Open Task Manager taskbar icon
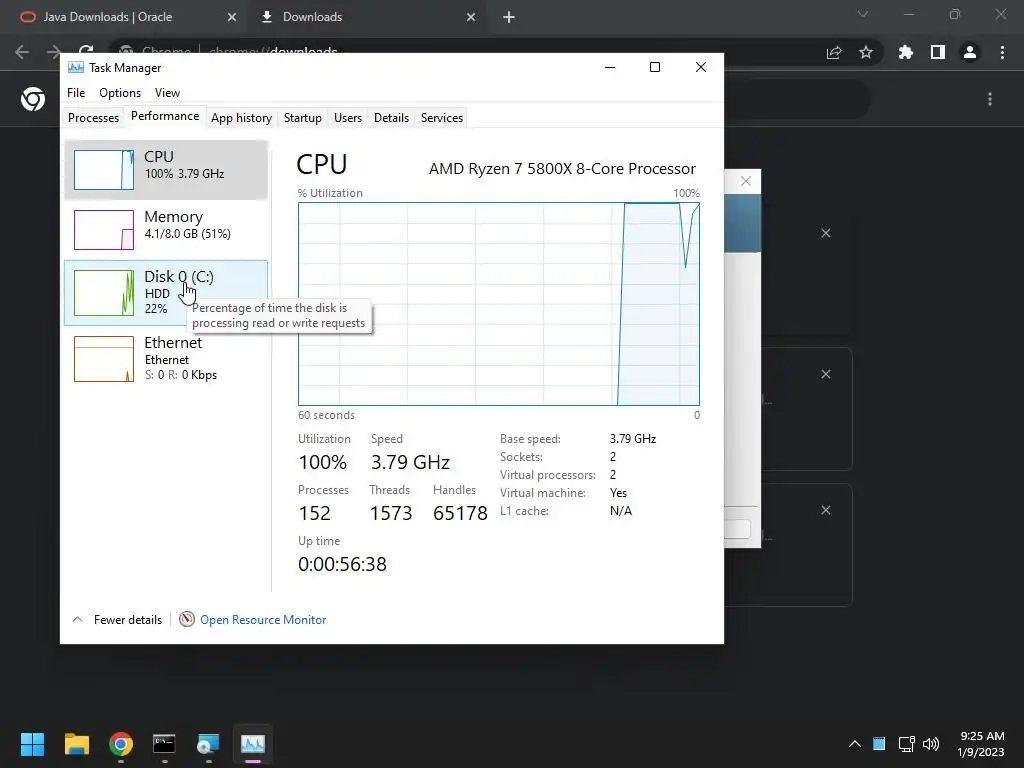This screenshot has height=768, width=1024. 253,744
